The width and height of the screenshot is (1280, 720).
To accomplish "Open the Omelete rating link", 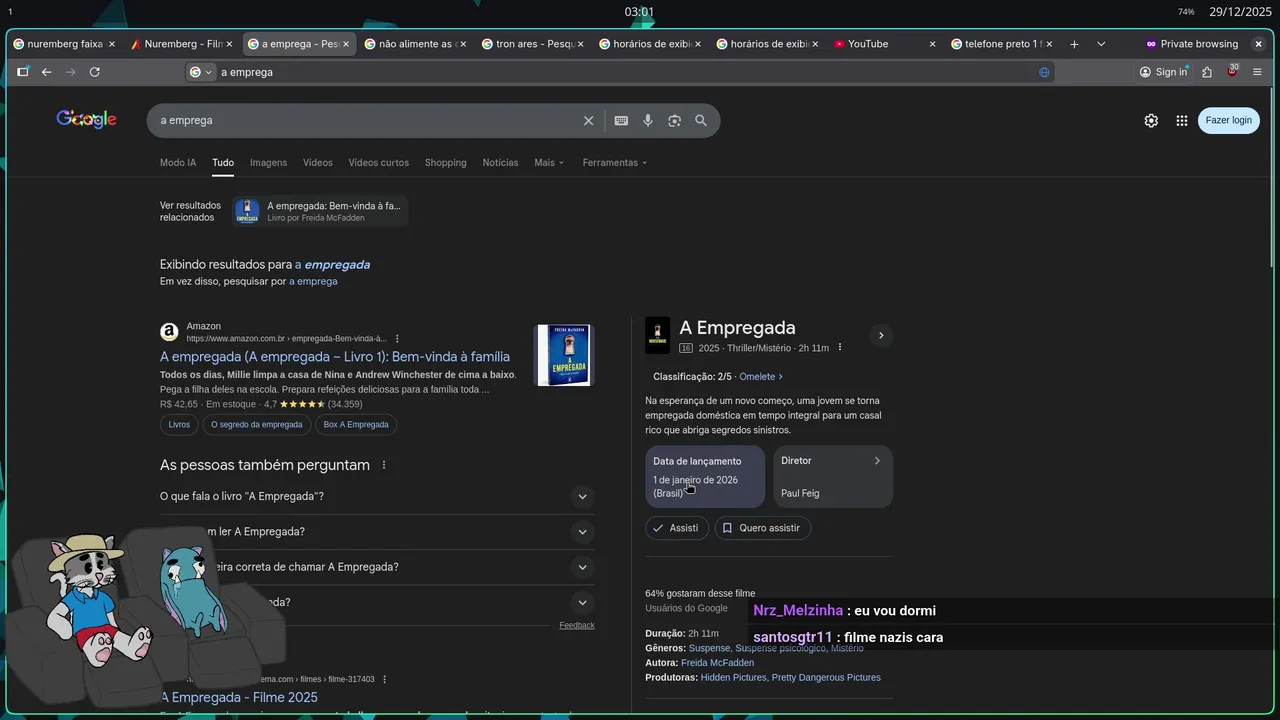I will pos(761,377).
